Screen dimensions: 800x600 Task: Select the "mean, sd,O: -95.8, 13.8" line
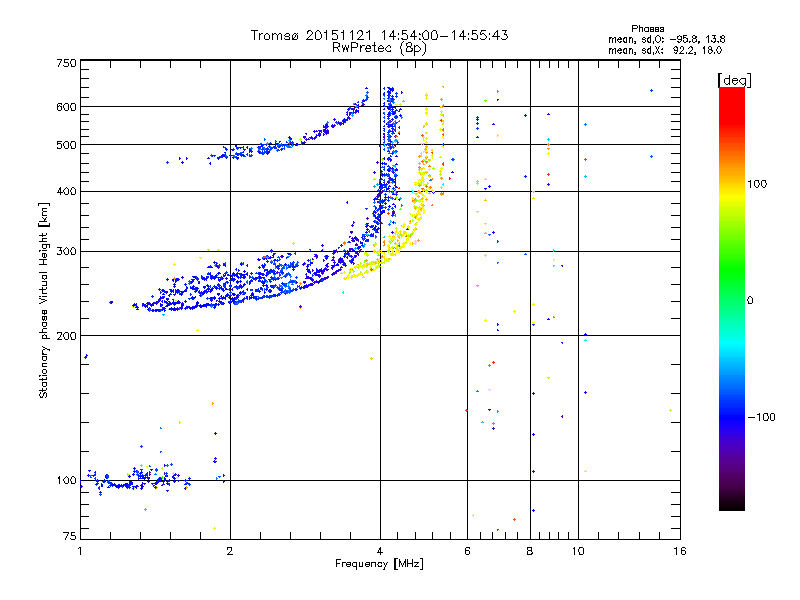(x=666, y=39)
